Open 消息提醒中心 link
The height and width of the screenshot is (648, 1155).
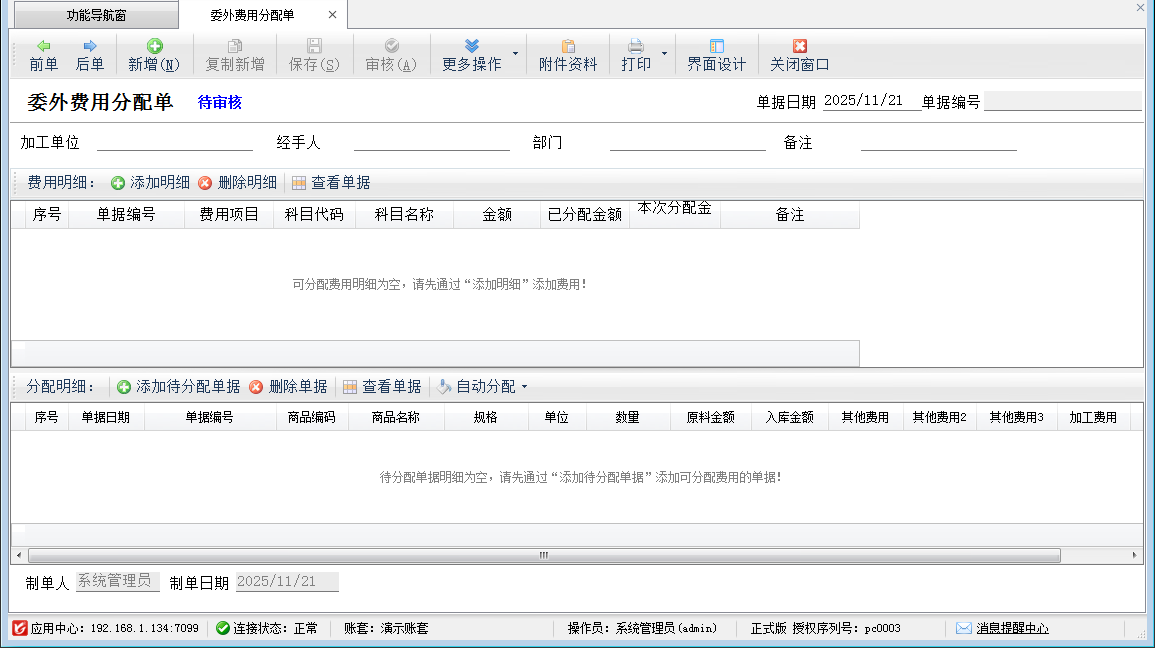tap(1012, 628)
